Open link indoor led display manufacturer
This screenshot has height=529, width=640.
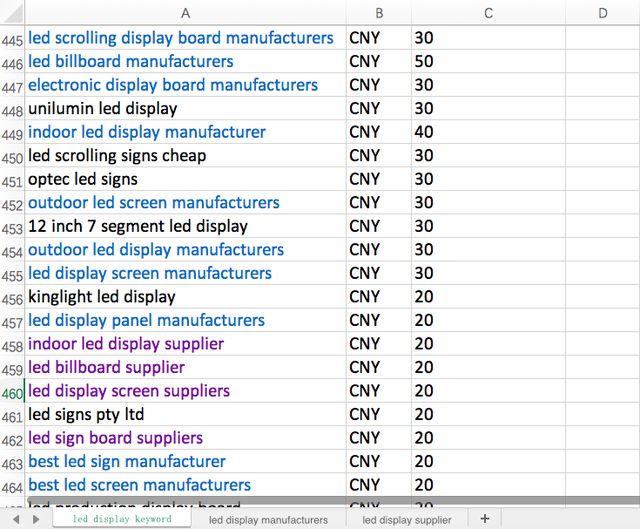click(x=147, y=132)
